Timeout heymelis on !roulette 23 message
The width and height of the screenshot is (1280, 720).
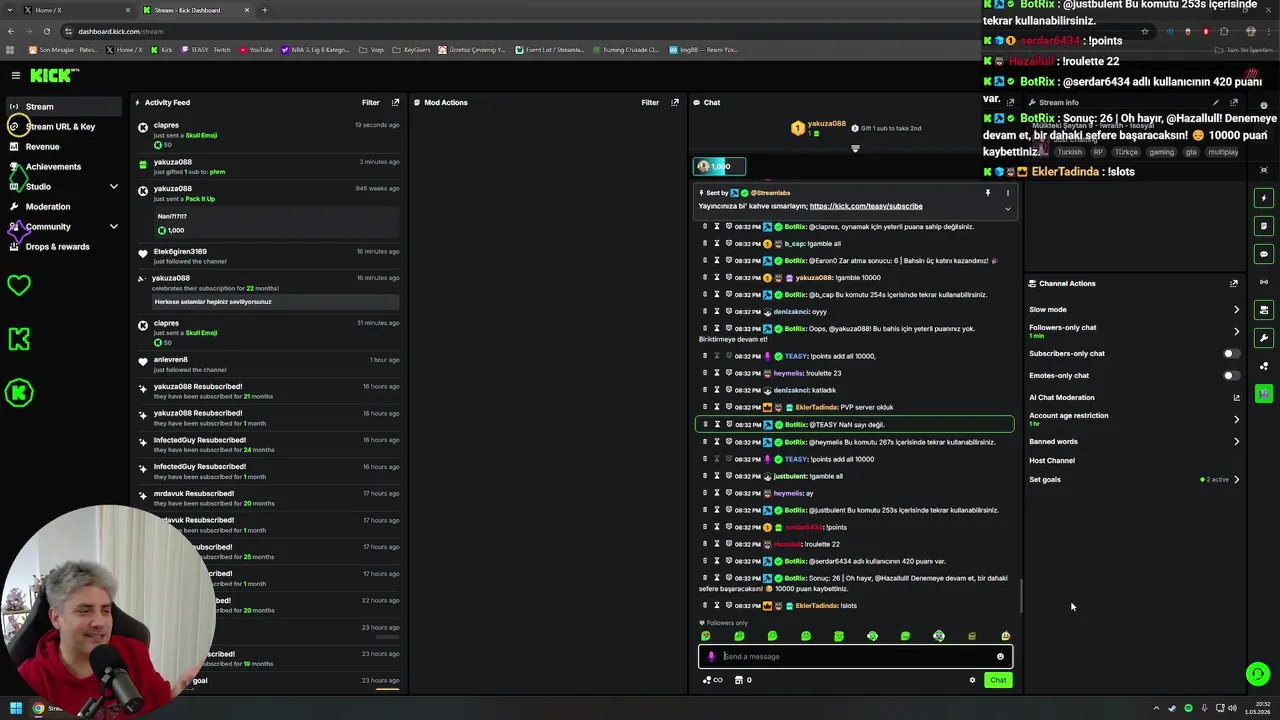(717, 373)
